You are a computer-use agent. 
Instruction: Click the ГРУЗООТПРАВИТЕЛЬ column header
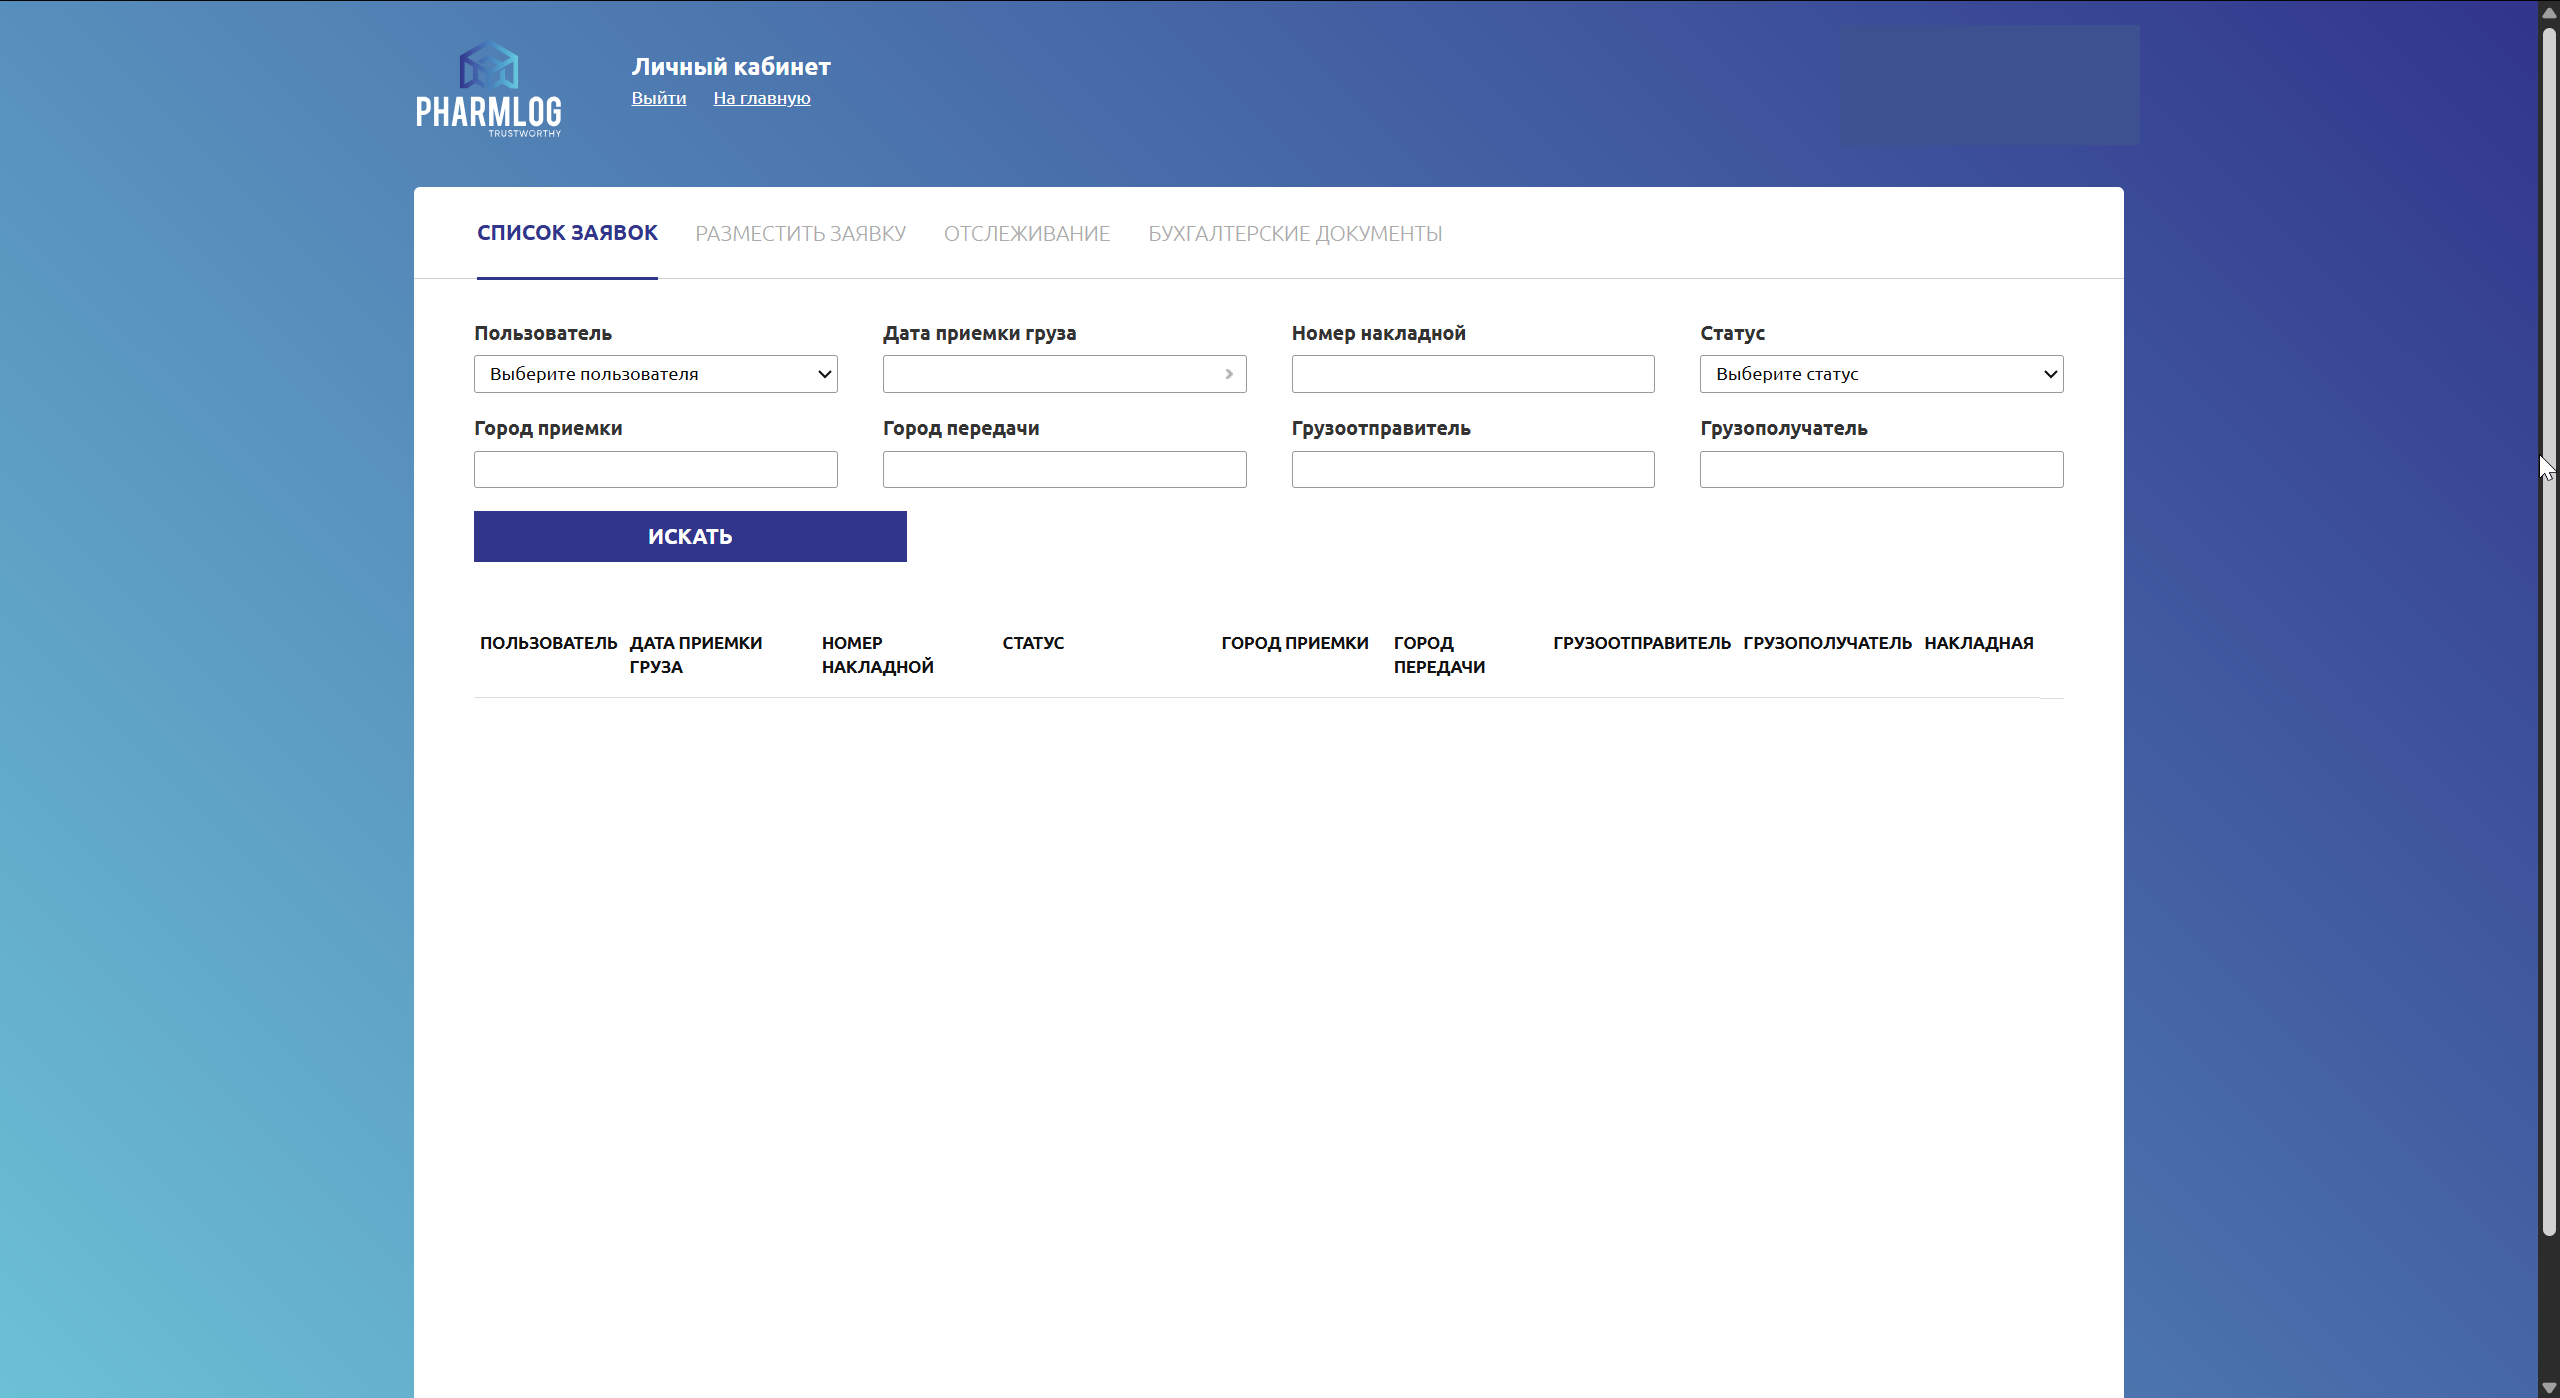tap(1642, 643)
